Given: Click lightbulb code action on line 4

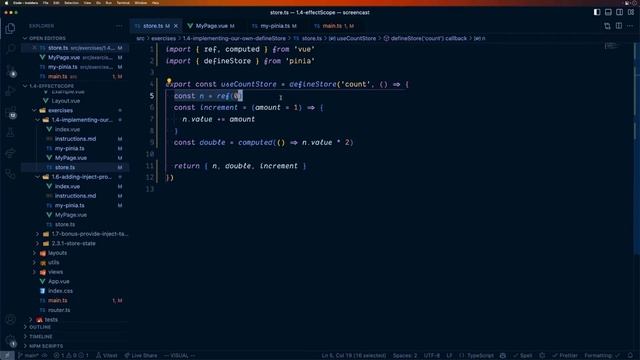Looking at the screenshot, I should pos(169,81).
